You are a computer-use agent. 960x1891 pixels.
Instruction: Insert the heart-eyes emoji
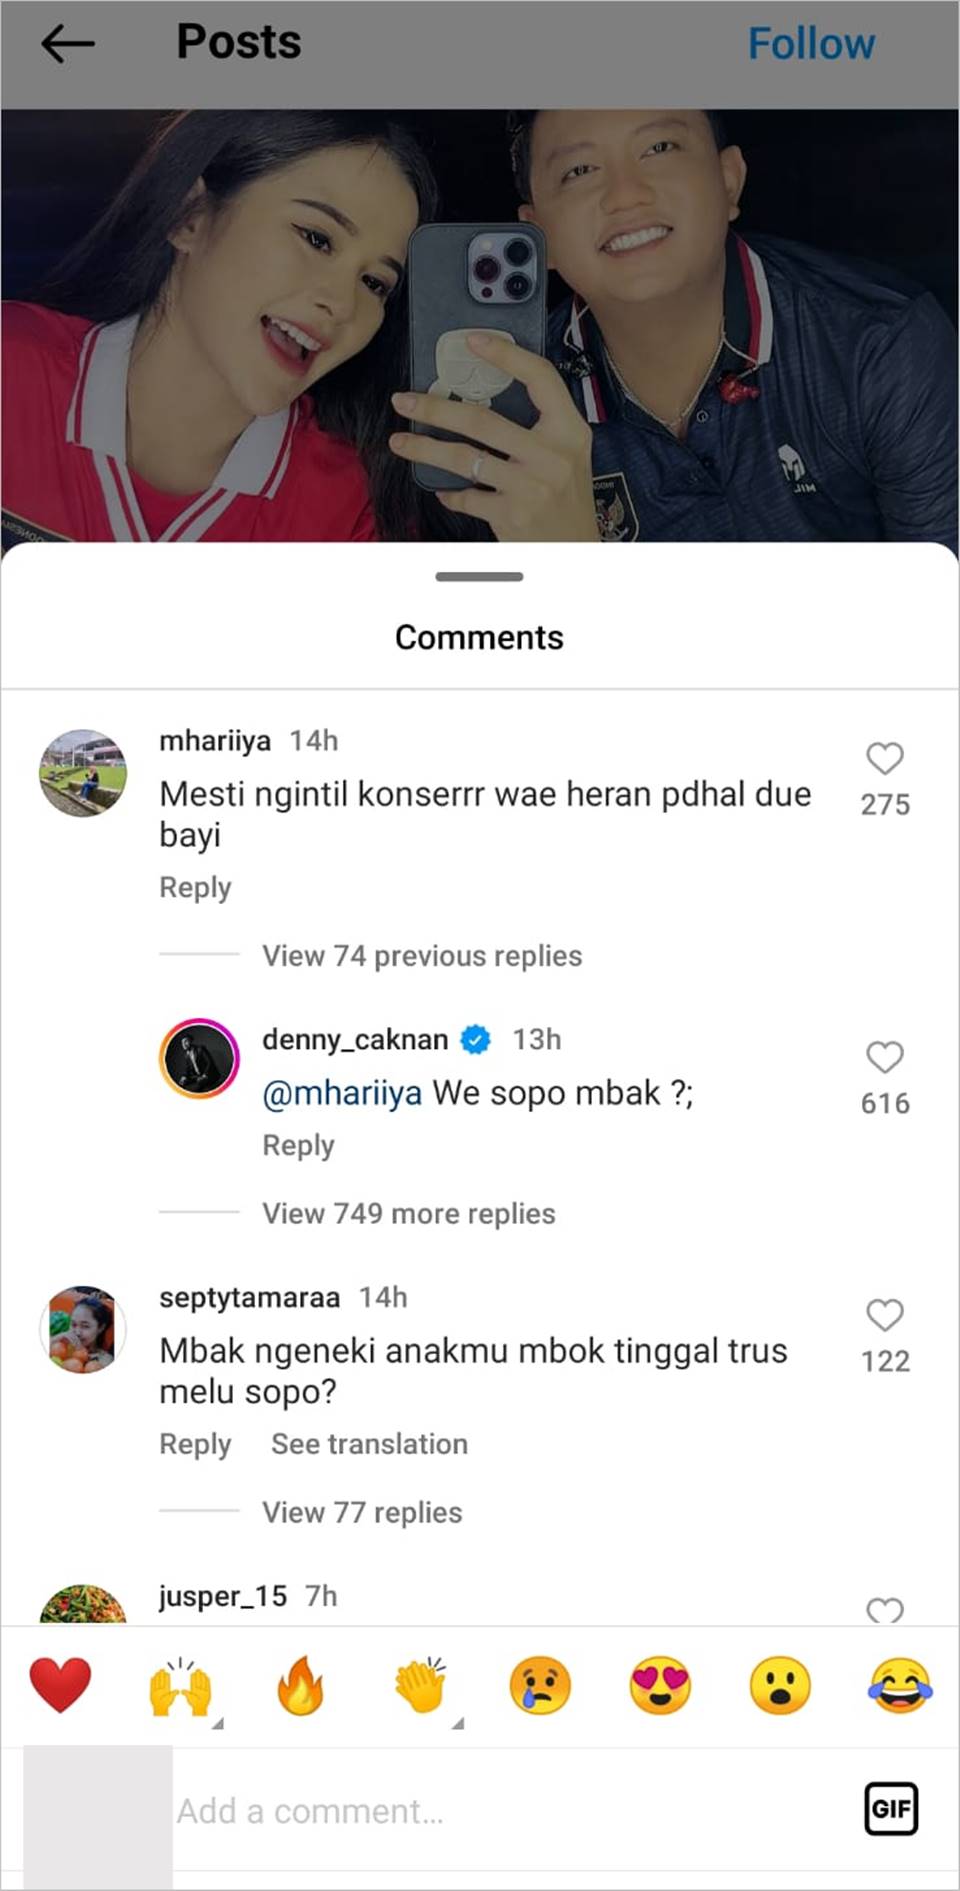[660, 1686]
